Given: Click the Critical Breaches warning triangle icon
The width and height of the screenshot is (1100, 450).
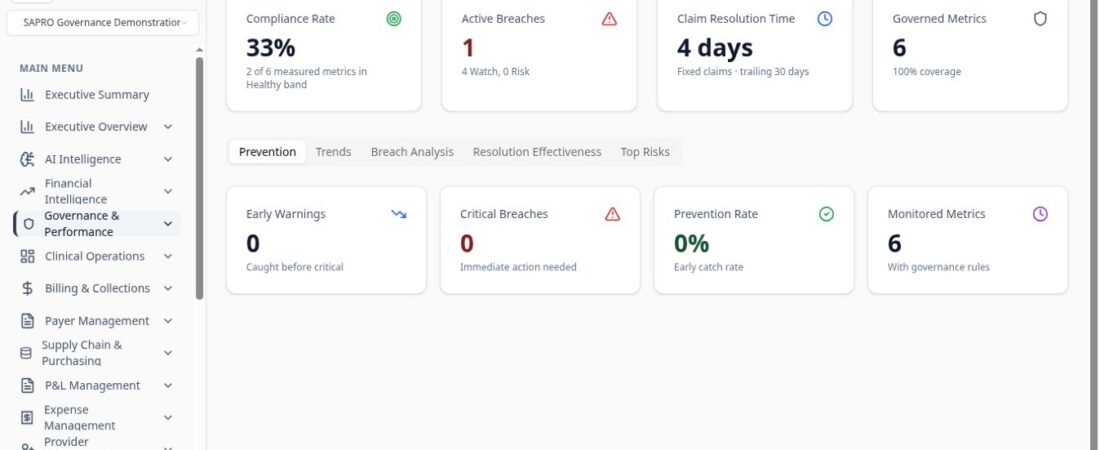Looking at the screenshot, I should [x=612, y=214].
